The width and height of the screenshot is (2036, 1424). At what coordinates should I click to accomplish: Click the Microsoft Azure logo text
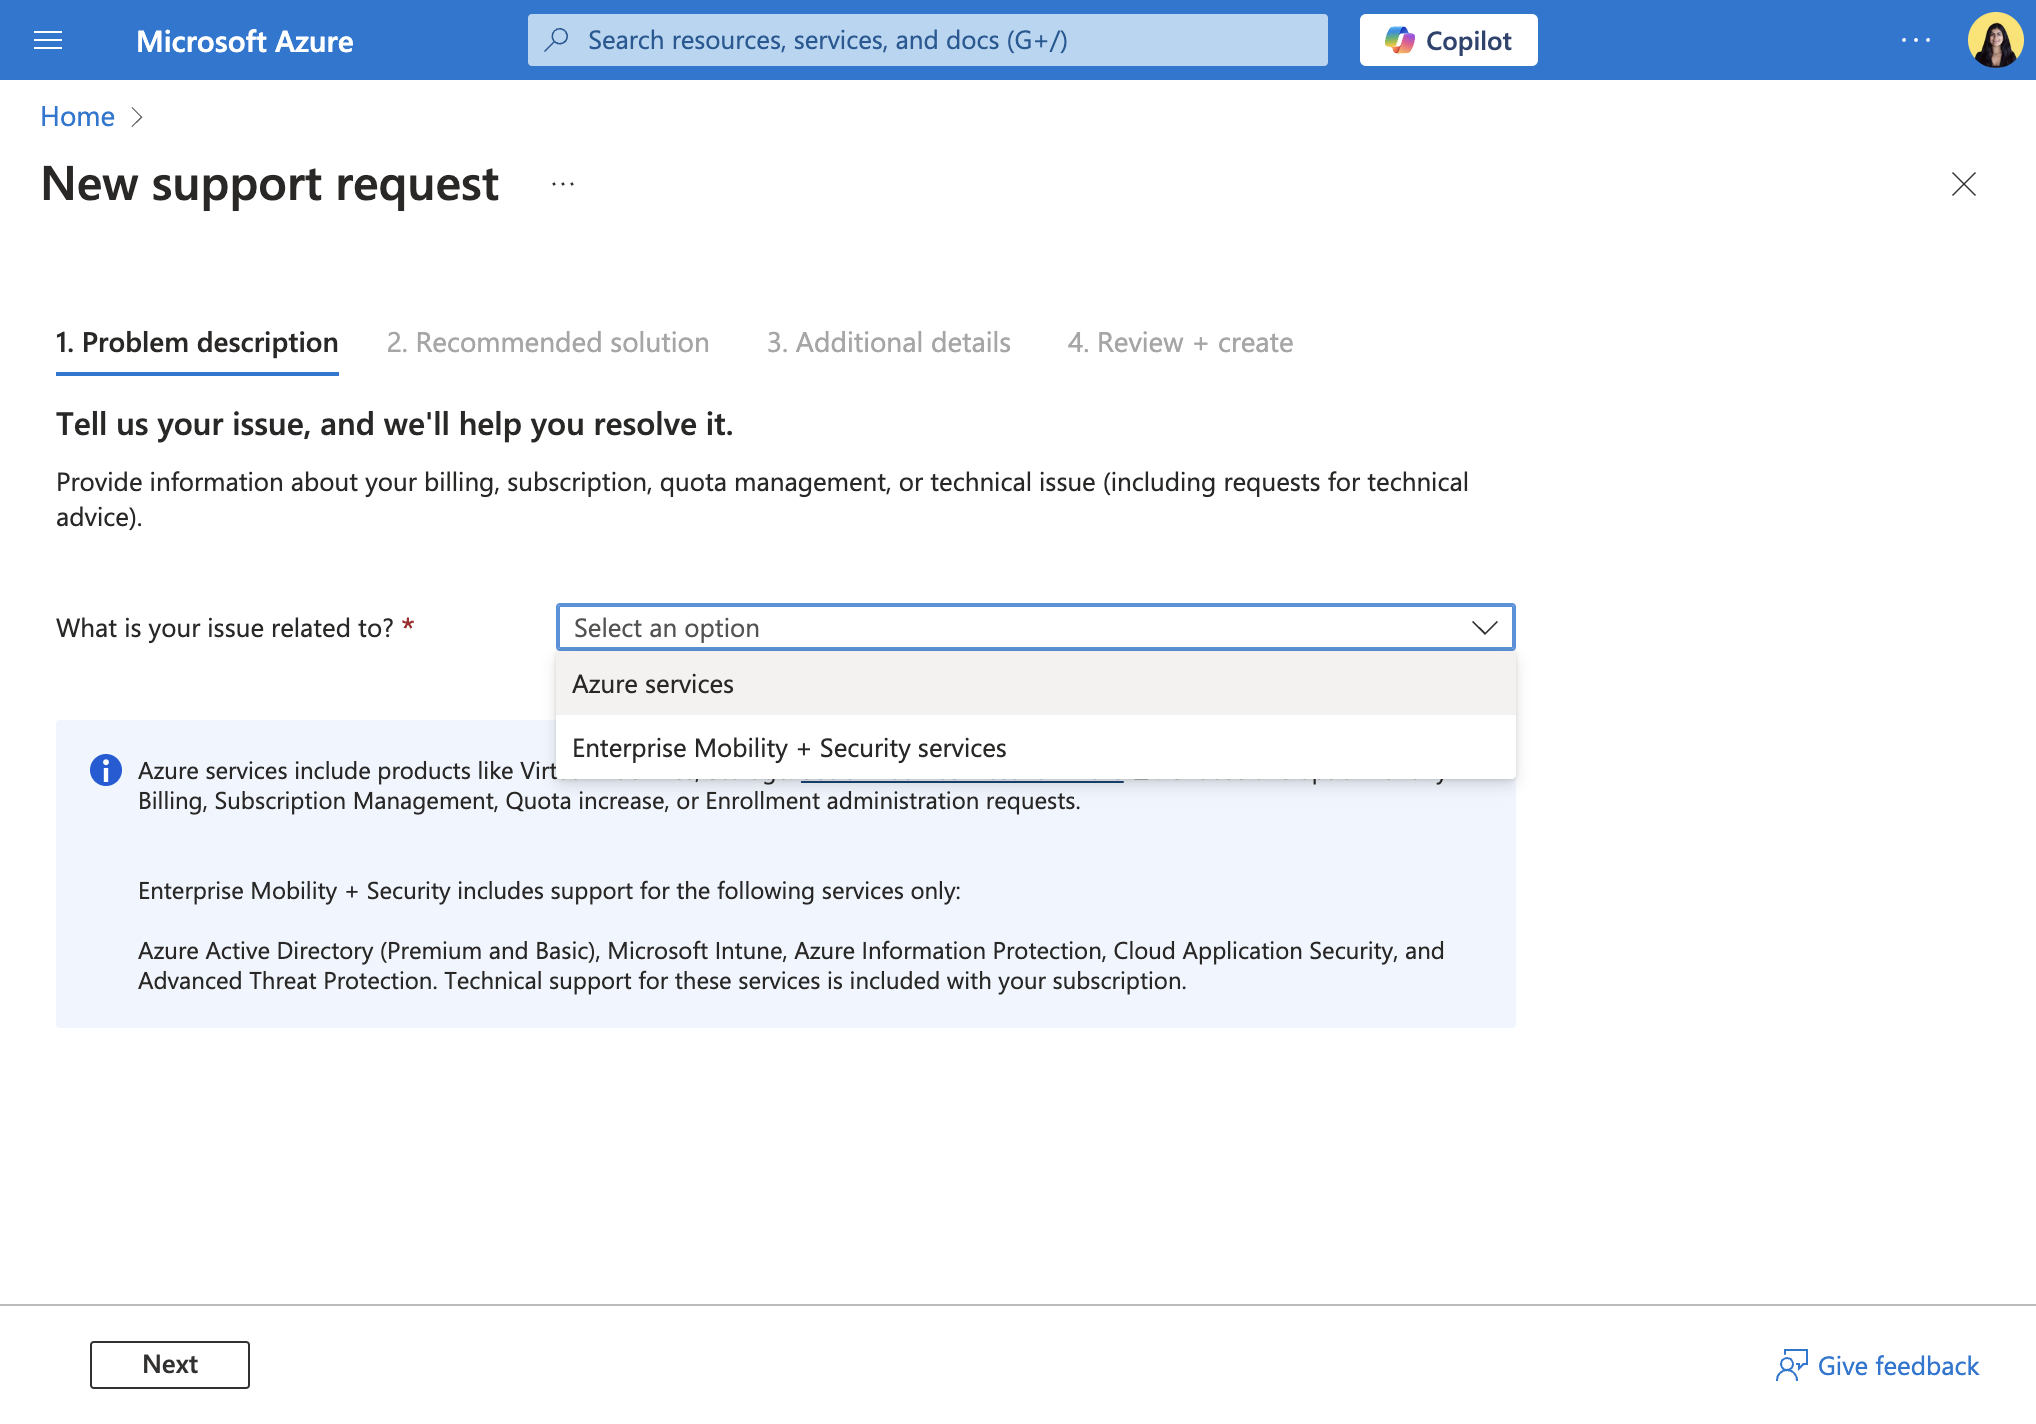pos(244,41)
